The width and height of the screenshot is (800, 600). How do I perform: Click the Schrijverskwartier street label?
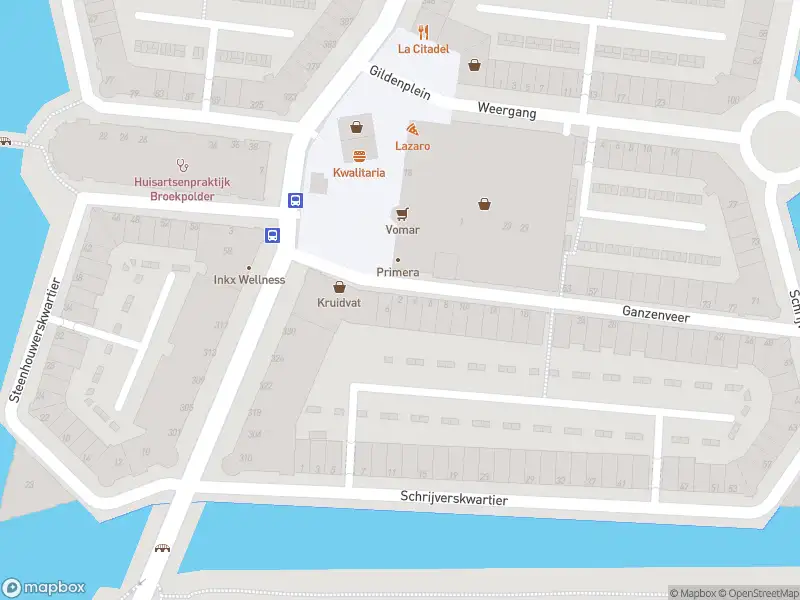[x=454, y=497]
